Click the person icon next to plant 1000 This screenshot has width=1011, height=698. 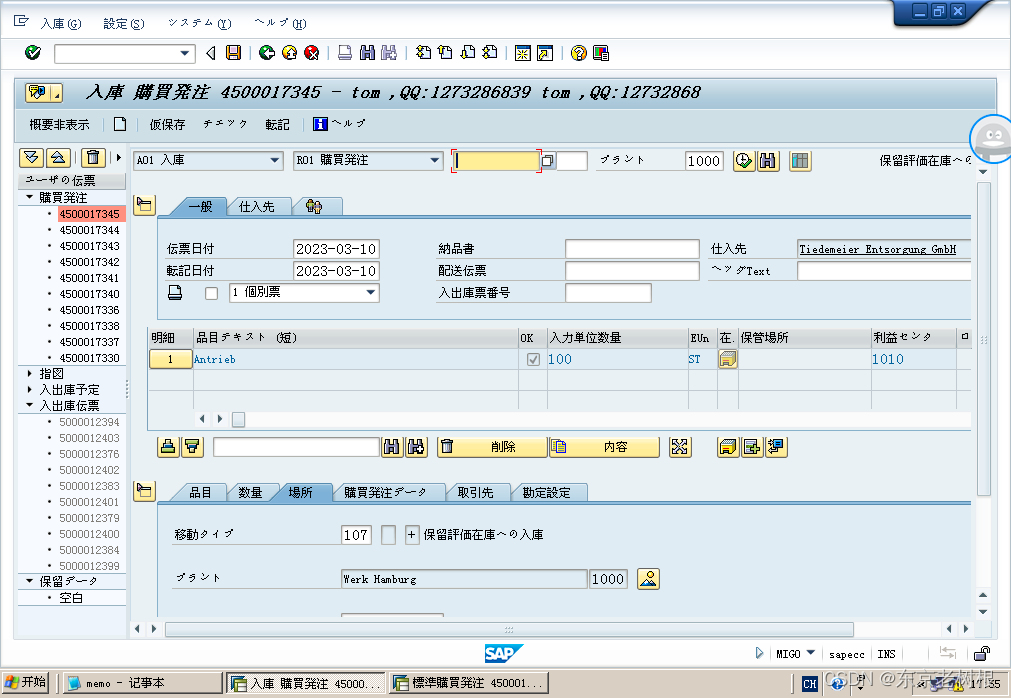(x=647, y=578)
